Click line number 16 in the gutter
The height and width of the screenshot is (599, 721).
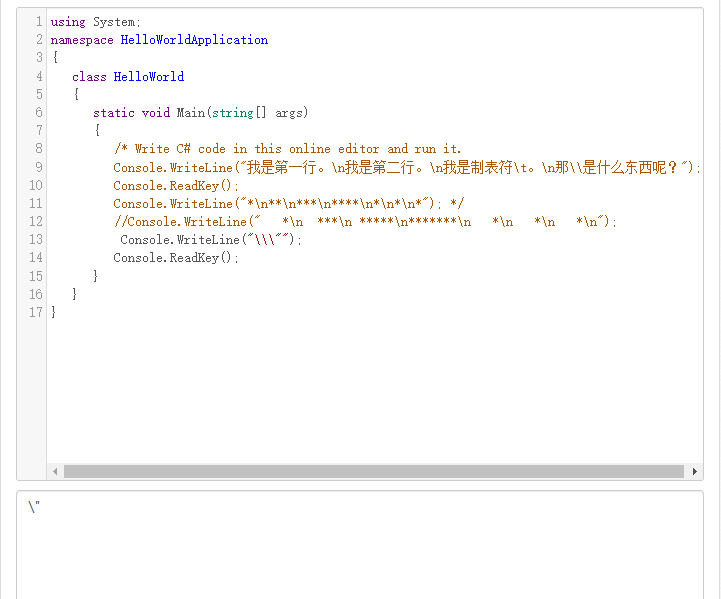click(36, 294)
